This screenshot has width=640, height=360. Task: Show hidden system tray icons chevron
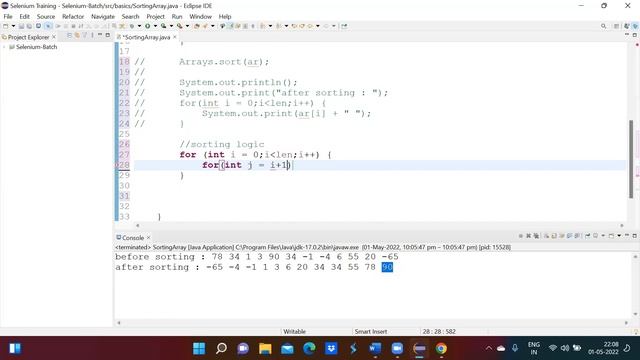click(x=489, y=348)
